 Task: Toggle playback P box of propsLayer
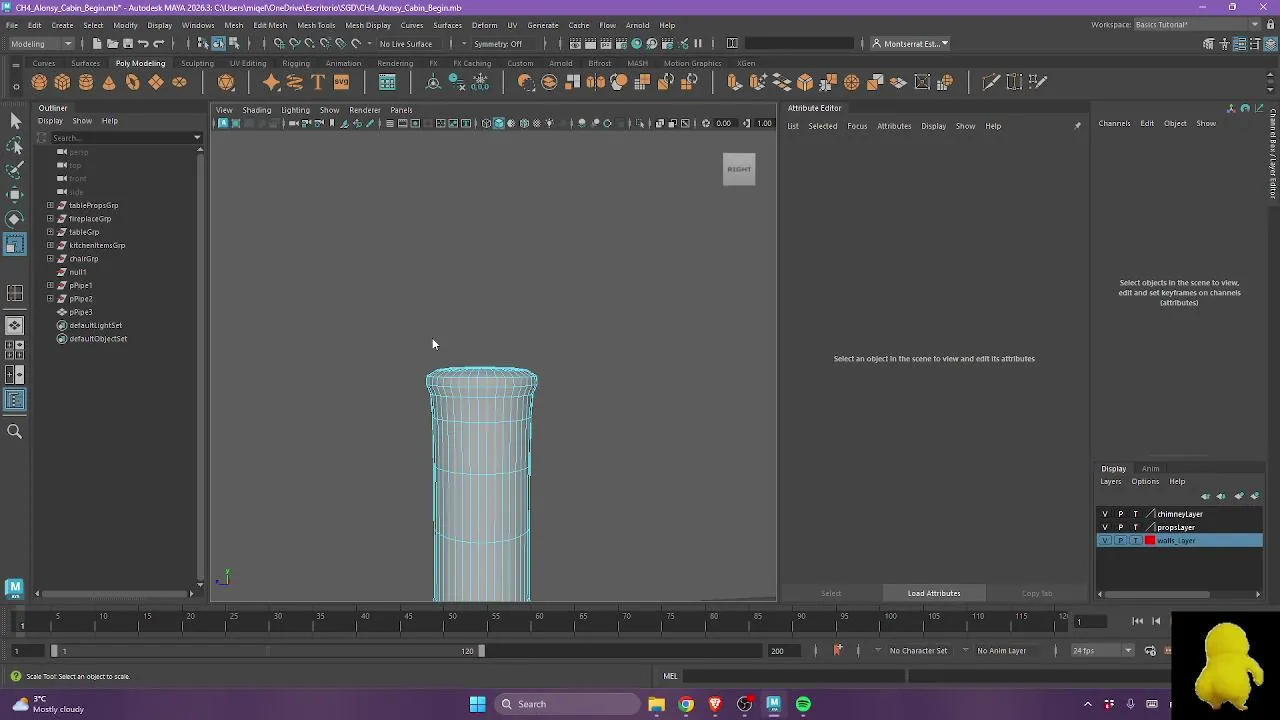[1120, 527]
